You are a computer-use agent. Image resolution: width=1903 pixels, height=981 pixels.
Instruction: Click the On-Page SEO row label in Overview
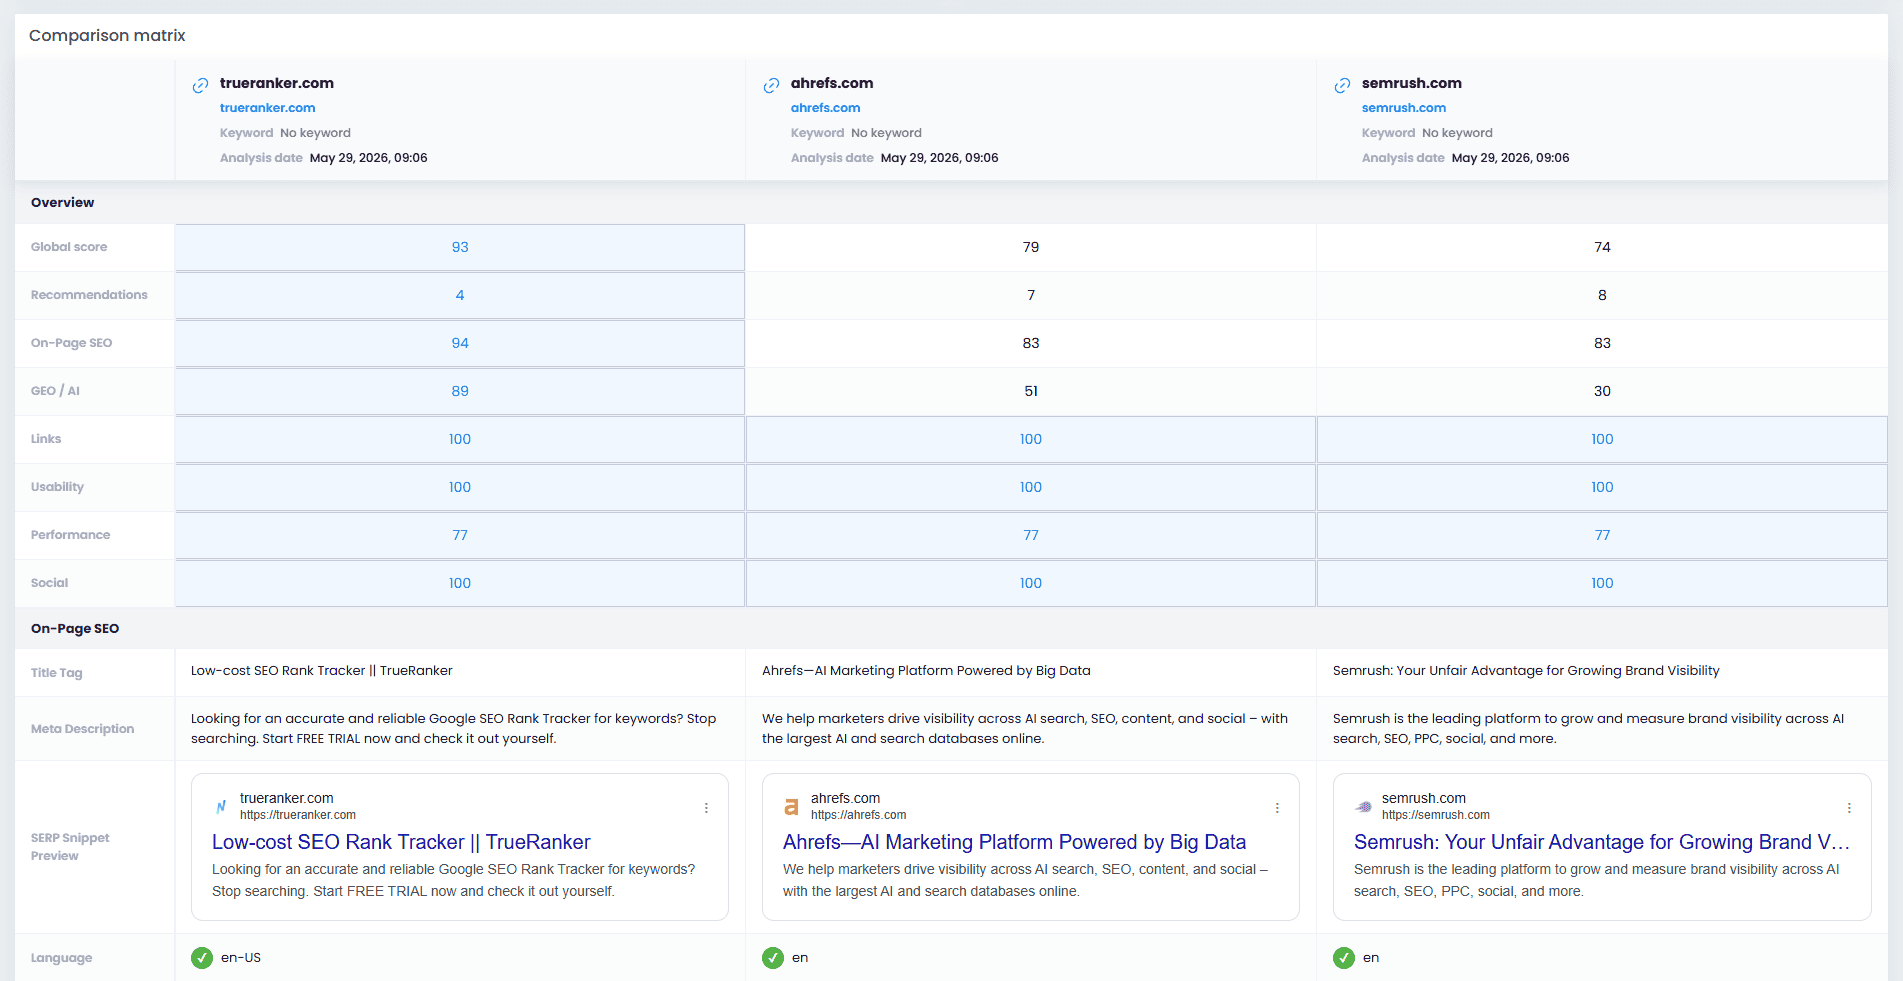(x=71, y=343)
